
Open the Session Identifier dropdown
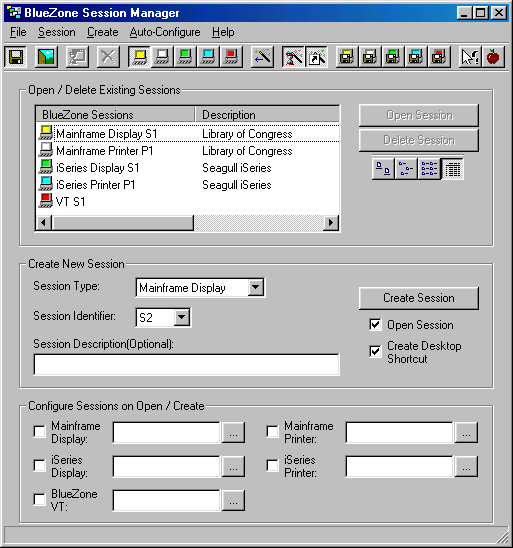point(181,317)
